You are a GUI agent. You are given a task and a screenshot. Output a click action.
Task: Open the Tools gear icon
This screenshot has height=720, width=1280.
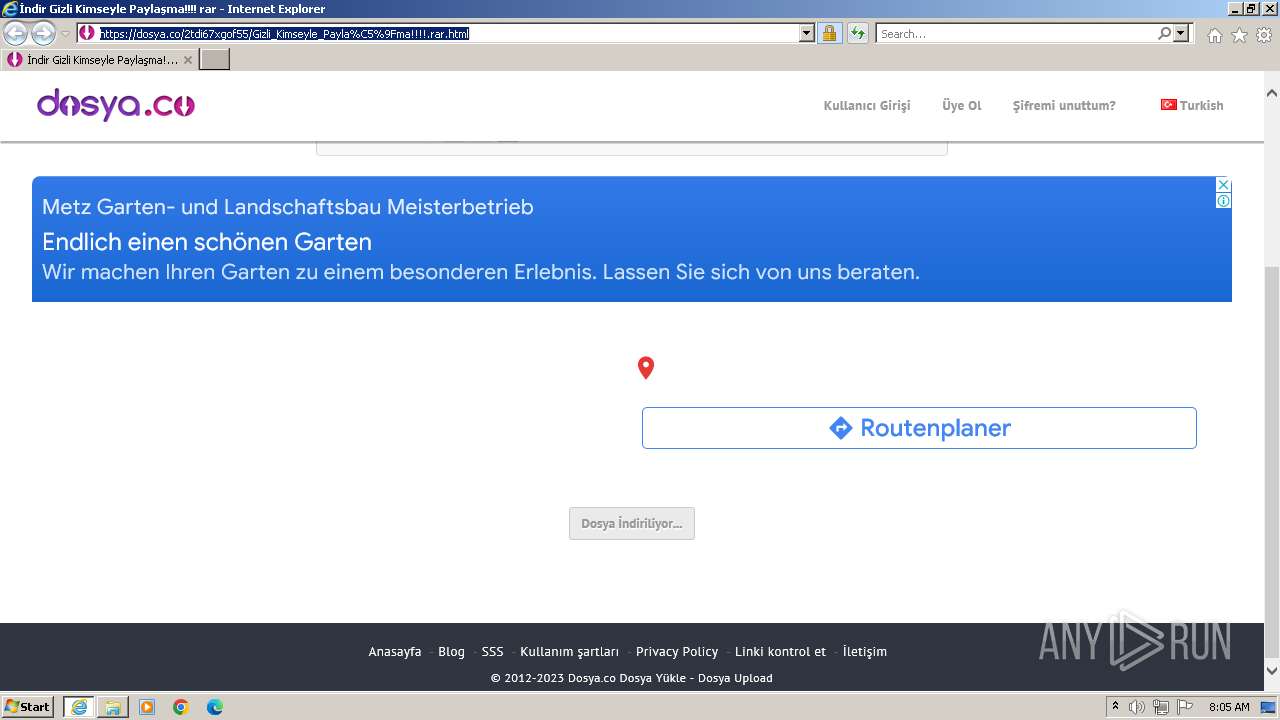pyautogui.click(x=1264, y=35)
